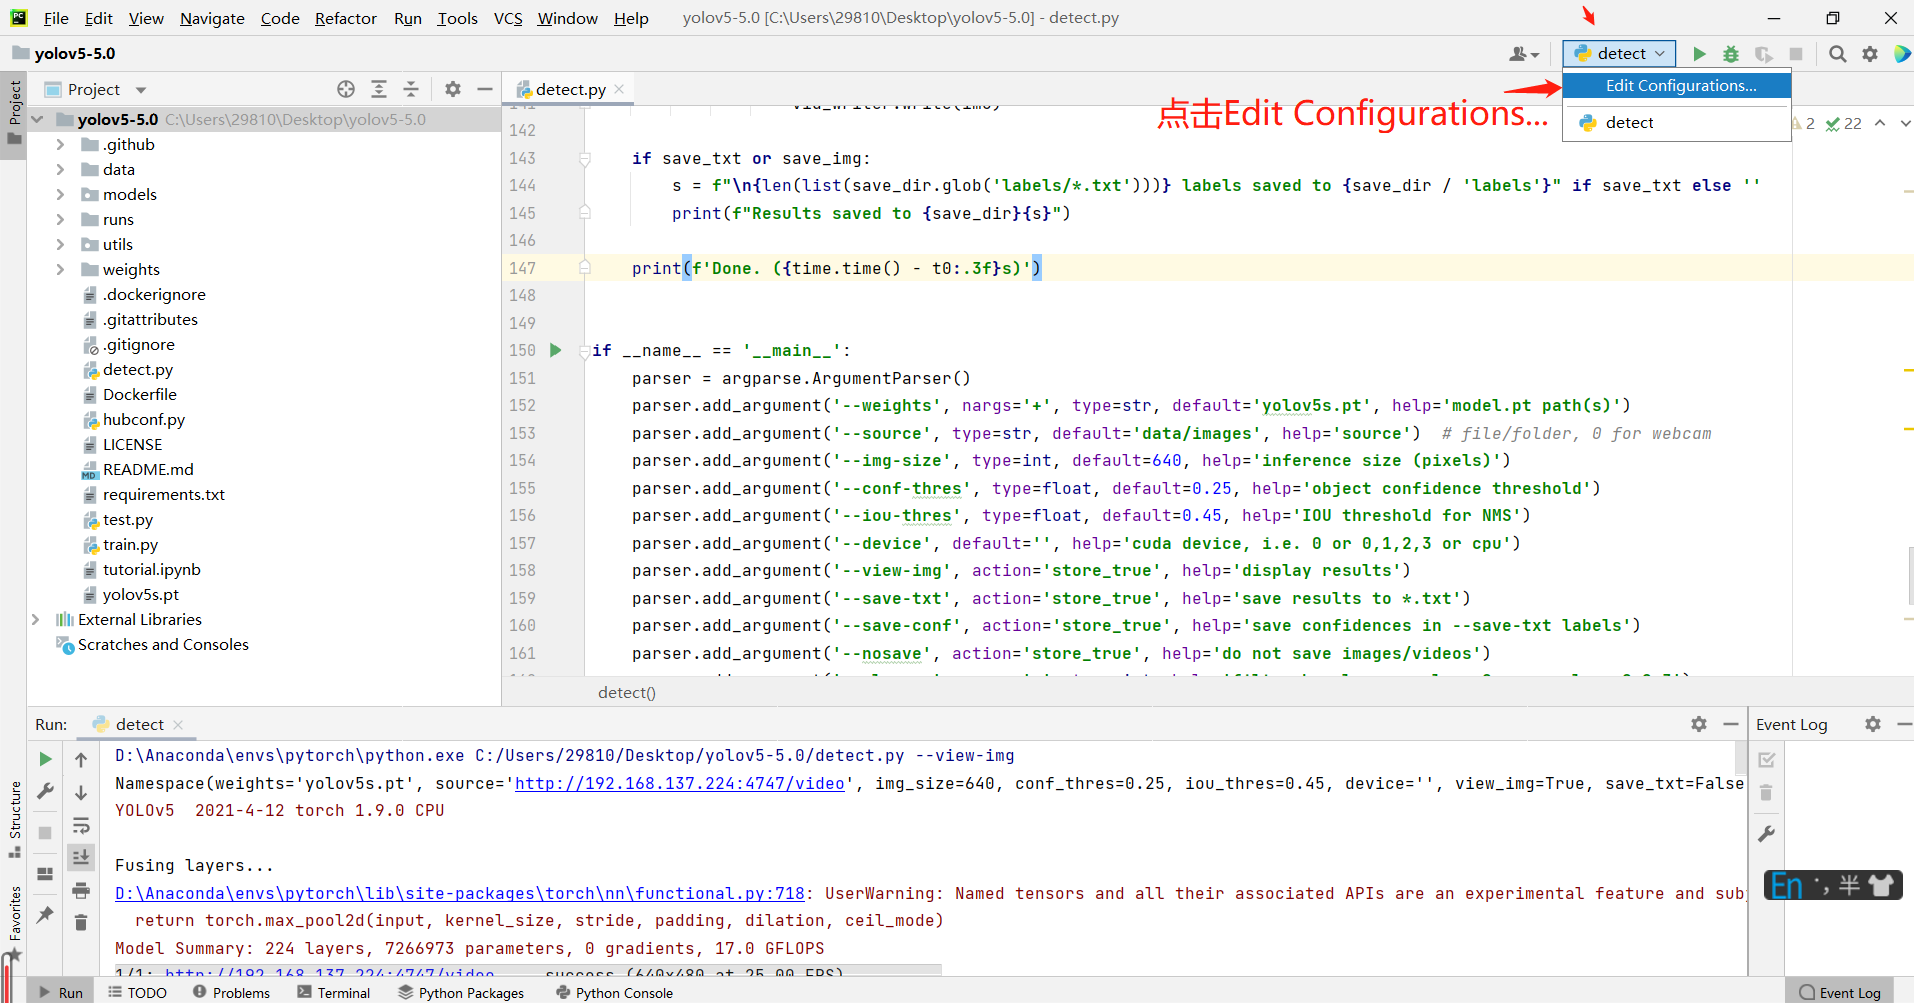Open the Python Packages tool window
Viewport: 1914px width, 1003px height.
coord(461,992)
